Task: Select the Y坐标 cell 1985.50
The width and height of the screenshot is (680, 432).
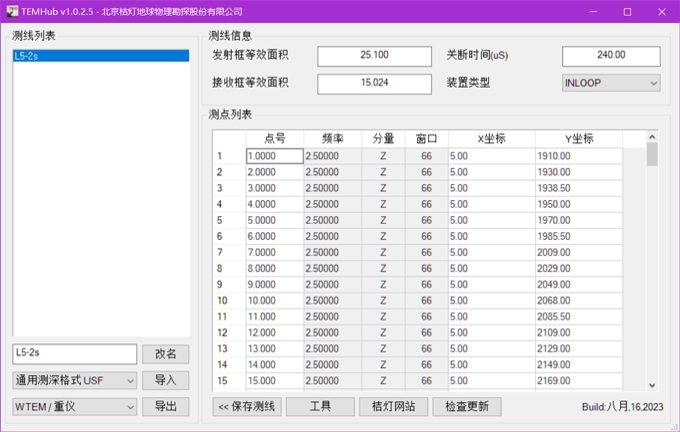Action: point(579,236)
